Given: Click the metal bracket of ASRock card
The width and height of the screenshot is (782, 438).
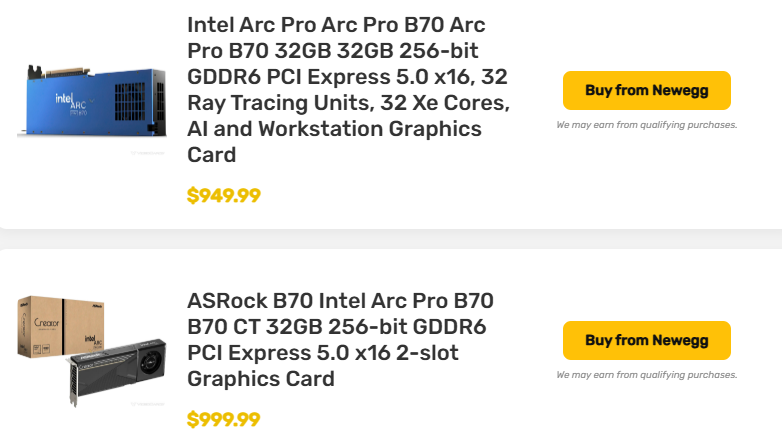Looking at the screenshot, I should click(x=74, y=383).
